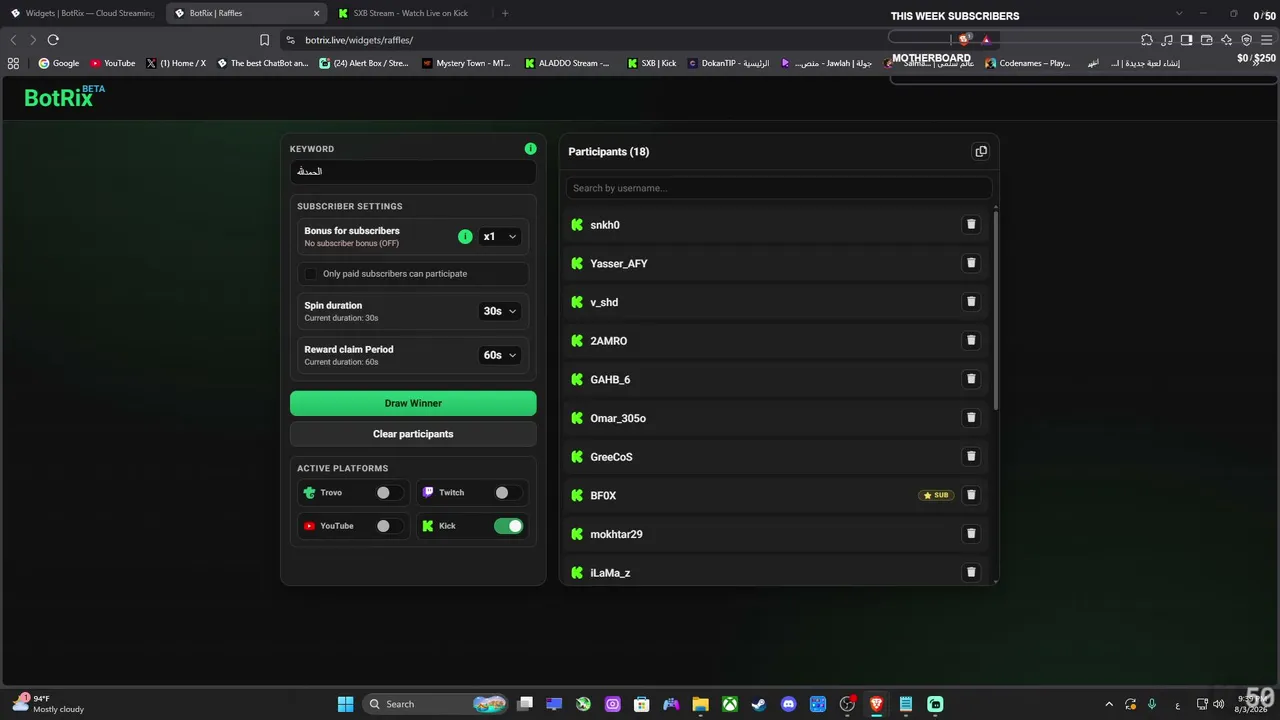The image size is (1280, 720).
Task: Show subscriber bonus info icon
Action: (x=465, y=237)
